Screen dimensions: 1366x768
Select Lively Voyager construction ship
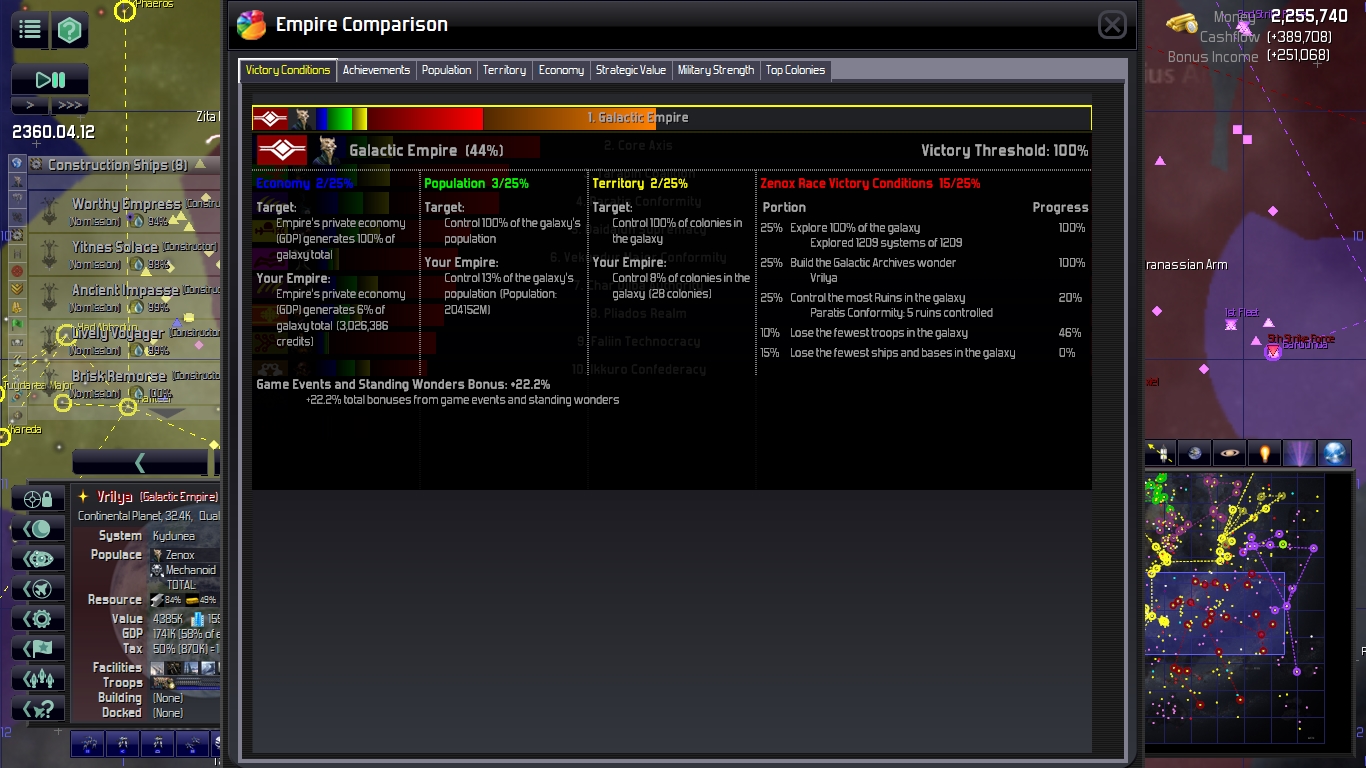click(x=125, y=340)
